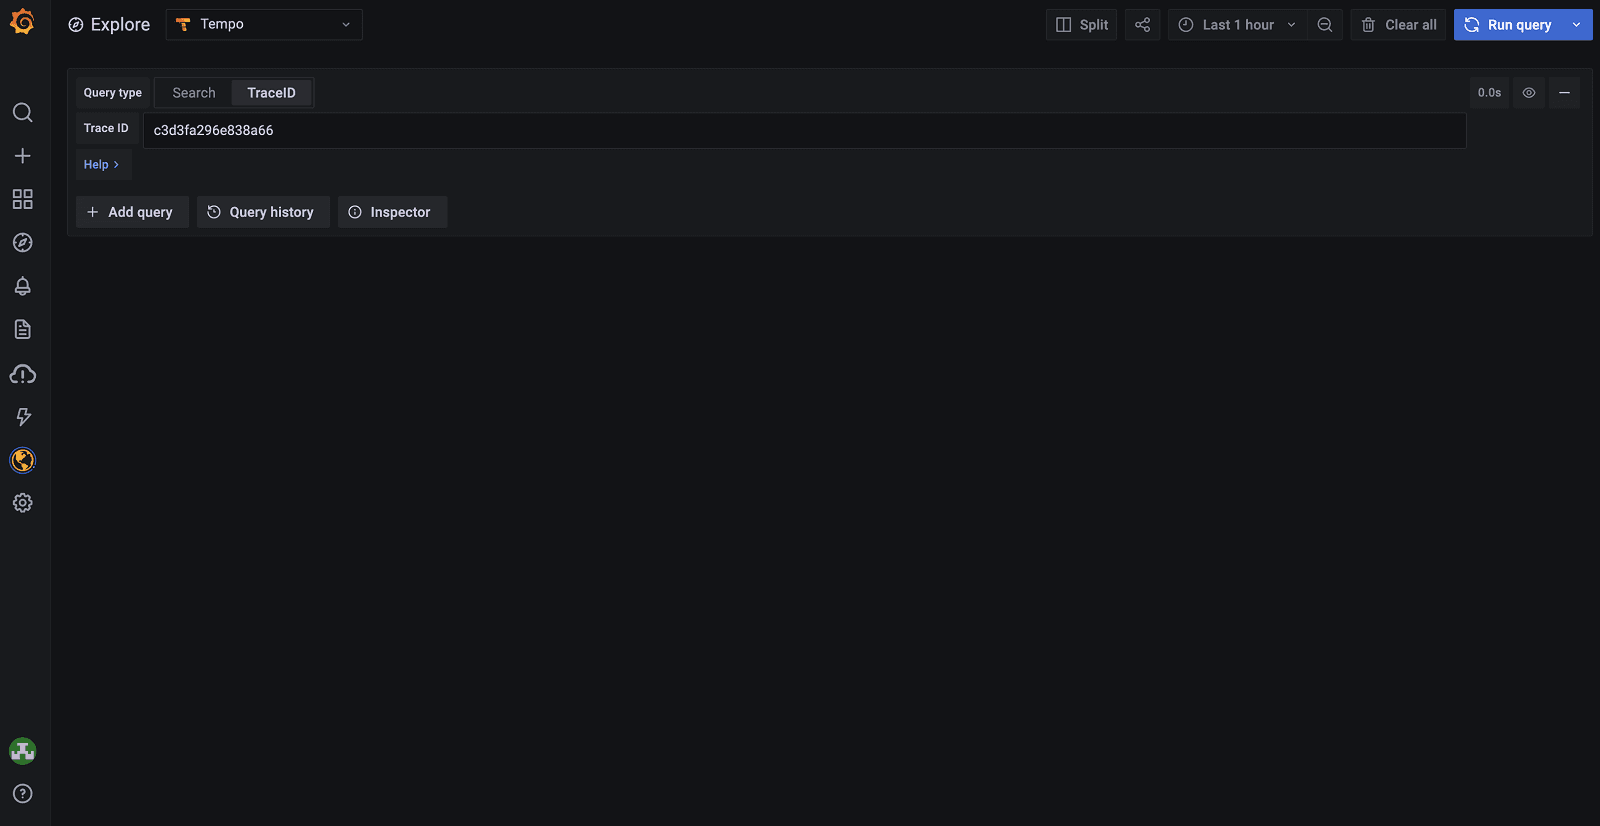The width and height of the screenshot is (1600, 826).
Task: Zoom out the time range
Action: click(x=1324, y=25)
